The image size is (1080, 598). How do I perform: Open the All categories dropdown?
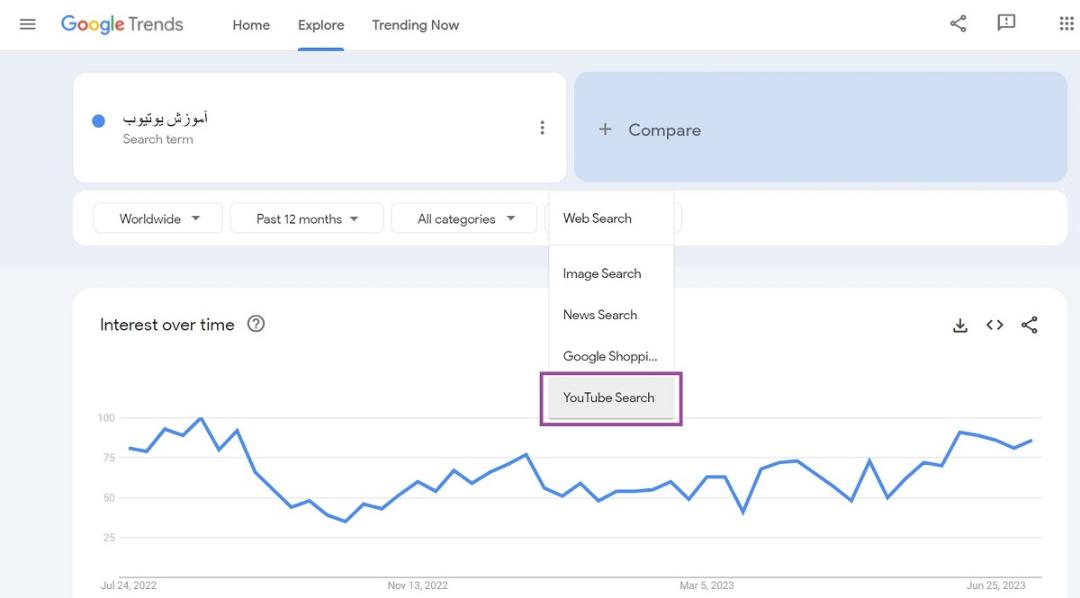point(464,218)
